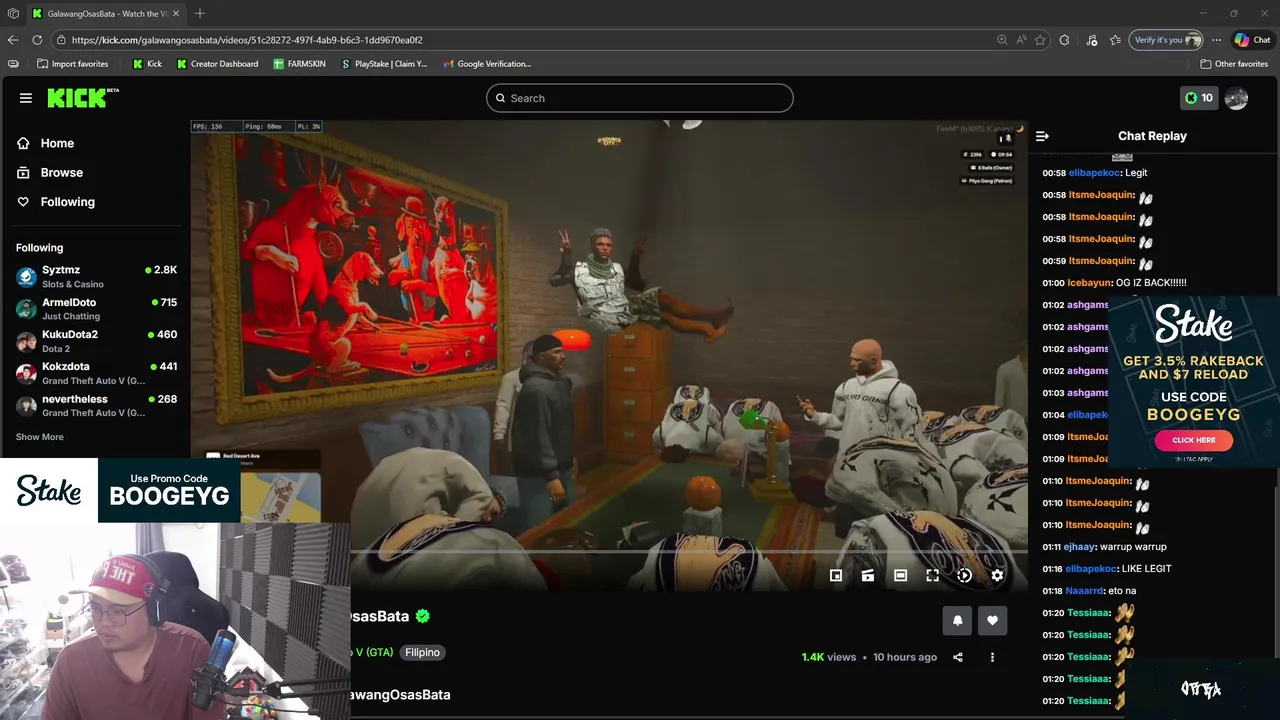This screenshot has height=720, width=1280.
Task: Collapse the Chat Replay panel icon
Action: click(1042, 136)
